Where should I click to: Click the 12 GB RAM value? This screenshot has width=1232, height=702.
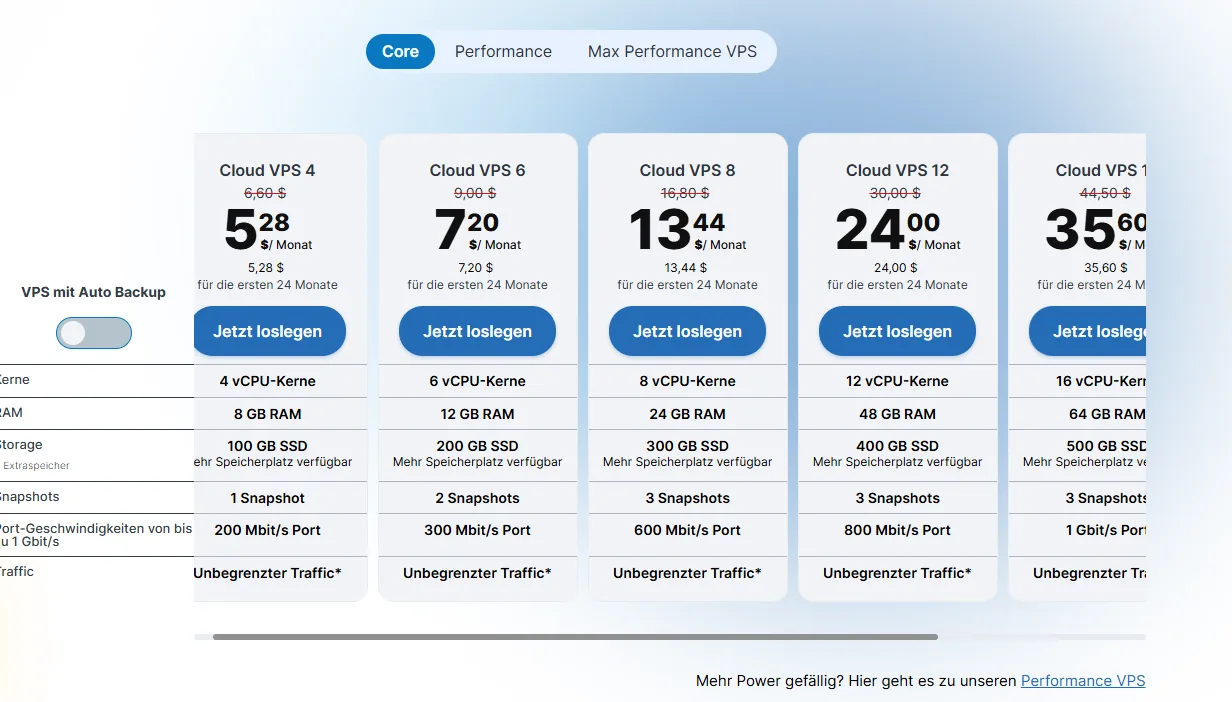pos(477,414)
